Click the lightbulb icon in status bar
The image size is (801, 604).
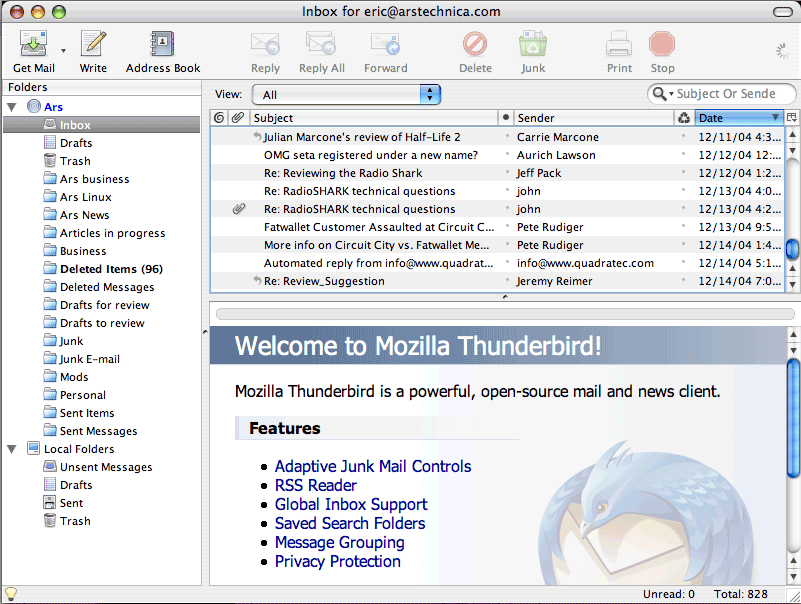[11, 594]
